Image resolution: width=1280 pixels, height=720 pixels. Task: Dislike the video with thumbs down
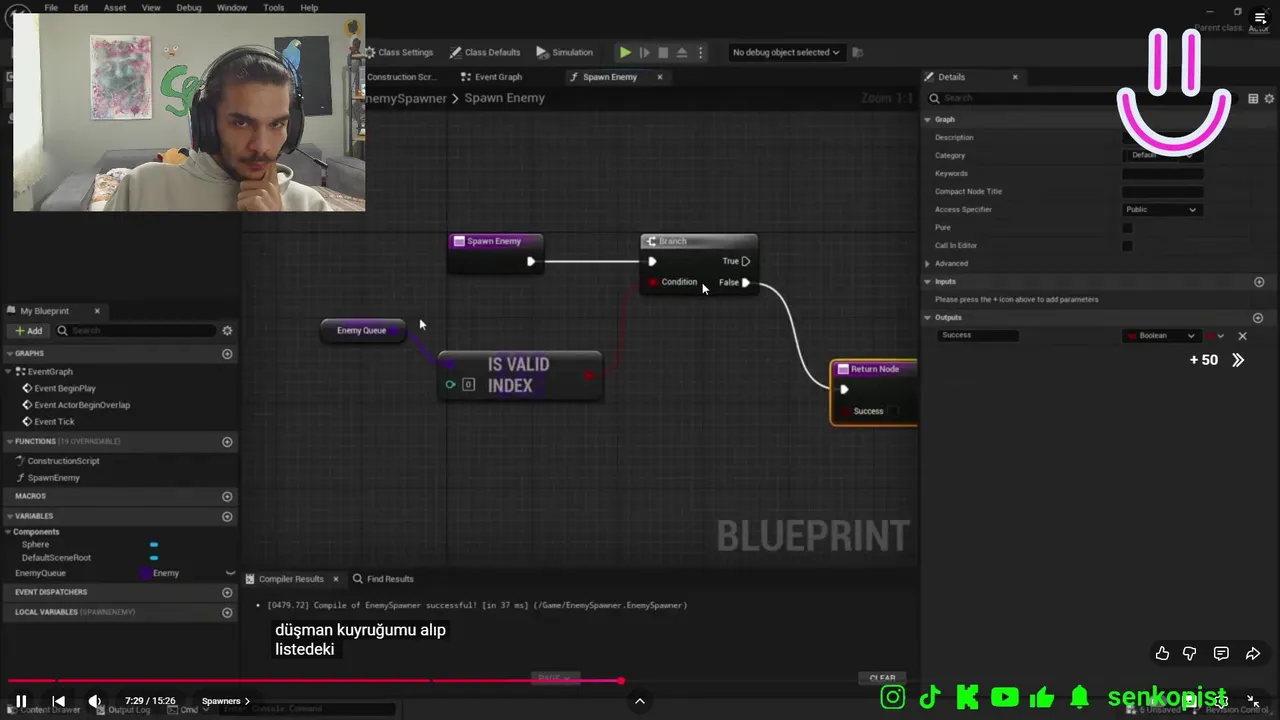[1190, 653]
